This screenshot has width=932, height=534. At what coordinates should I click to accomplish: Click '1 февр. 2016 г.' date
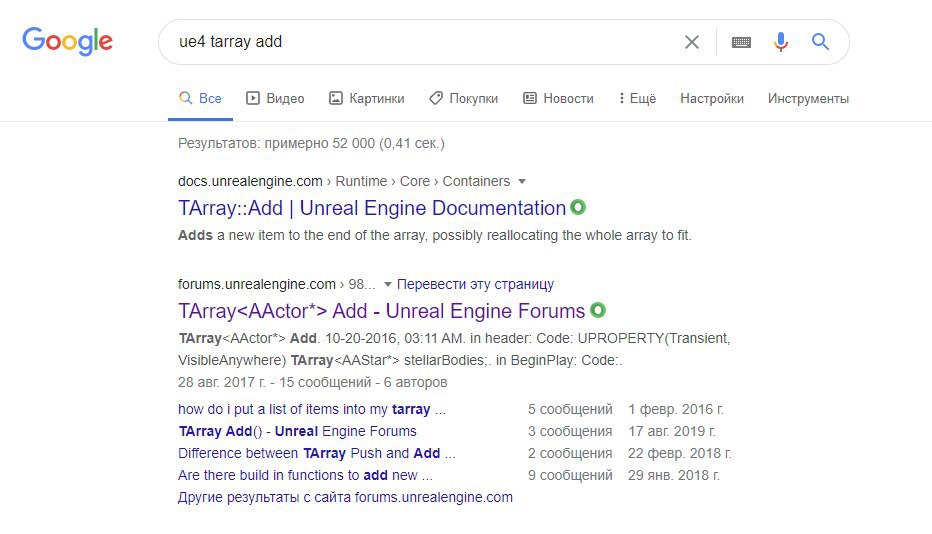tap(675, 409)
